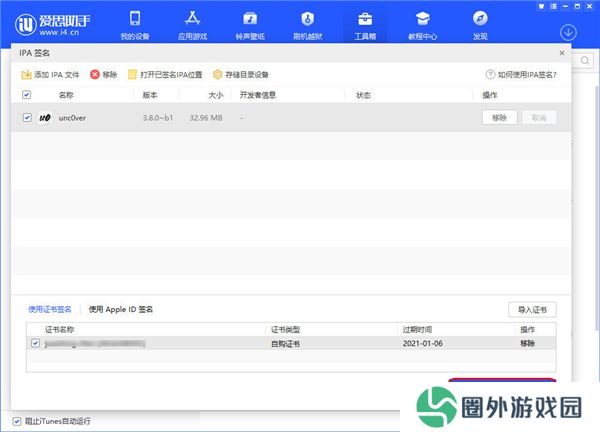Click the 移除 button in unc0ver row

point(499,117)
